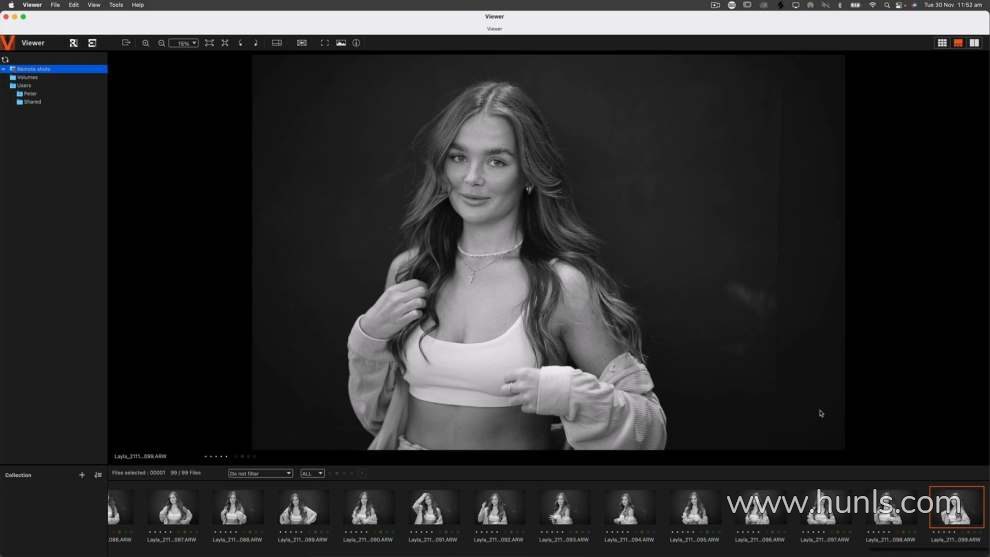Open the Edit menu
Image resolution: width=990 pixels, height=557 pixels.
(73, 5)
